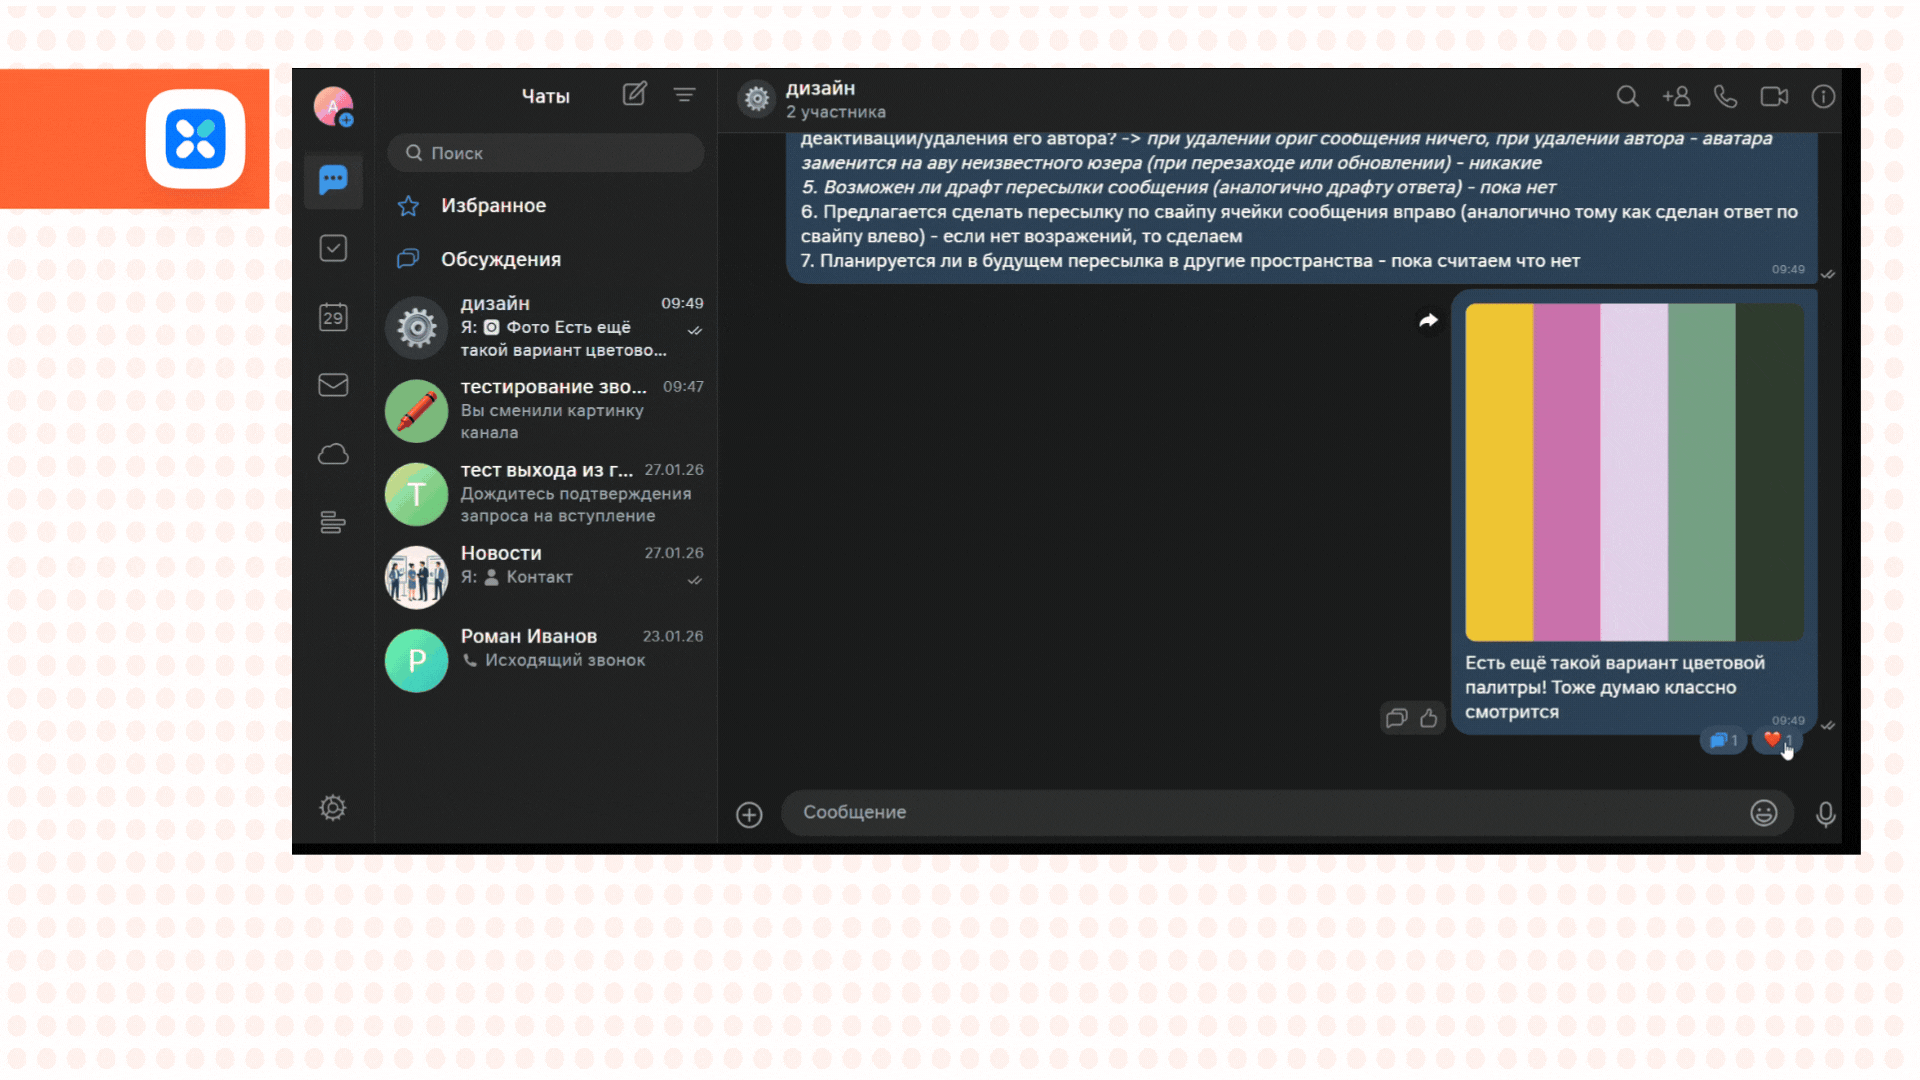Click the crayon avatar of тестирование chat
This screenshot has width=1920, height=1080.
point(417,411)
